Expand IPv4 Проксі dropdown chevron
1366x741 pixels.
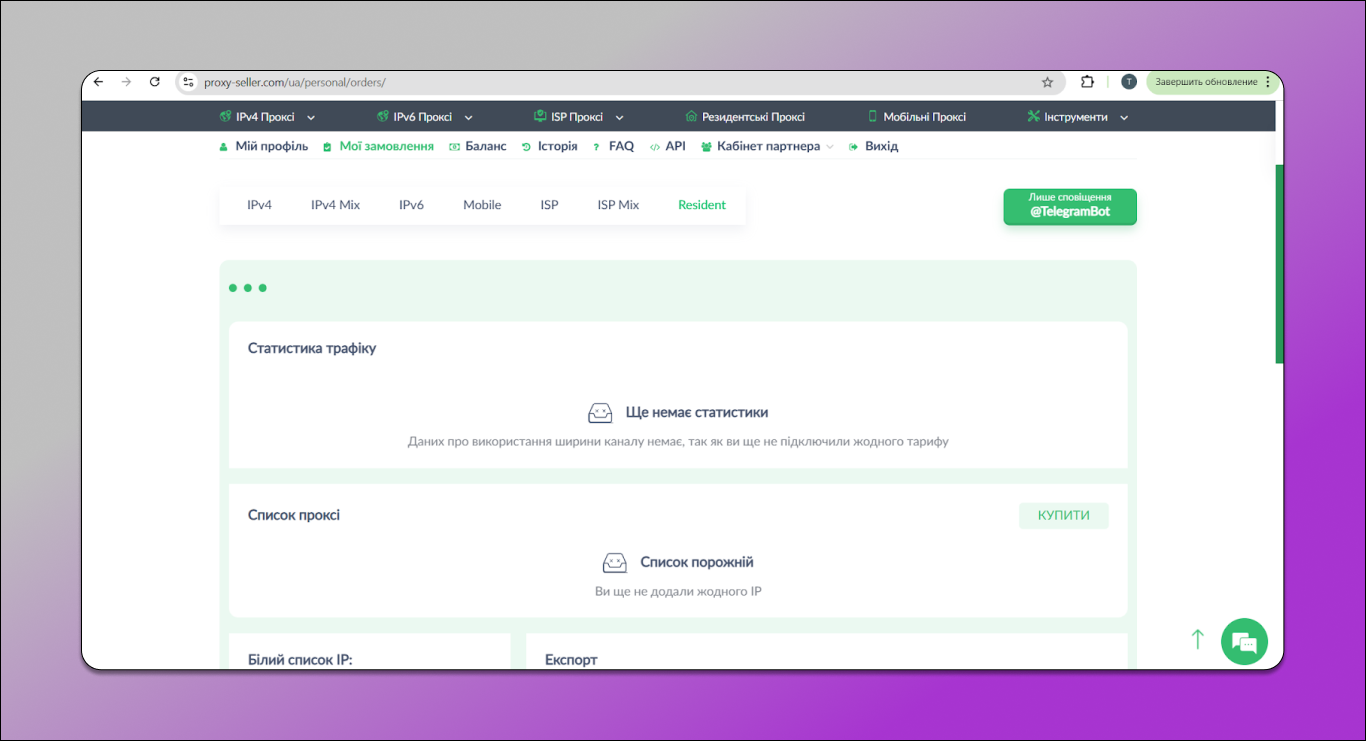[311, 118]
